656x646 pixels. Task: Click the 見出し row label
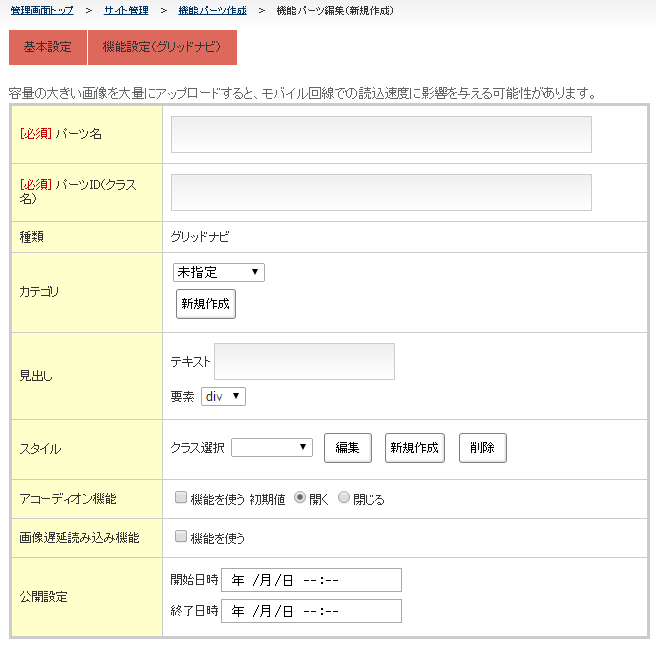click(x=36, y=376)
